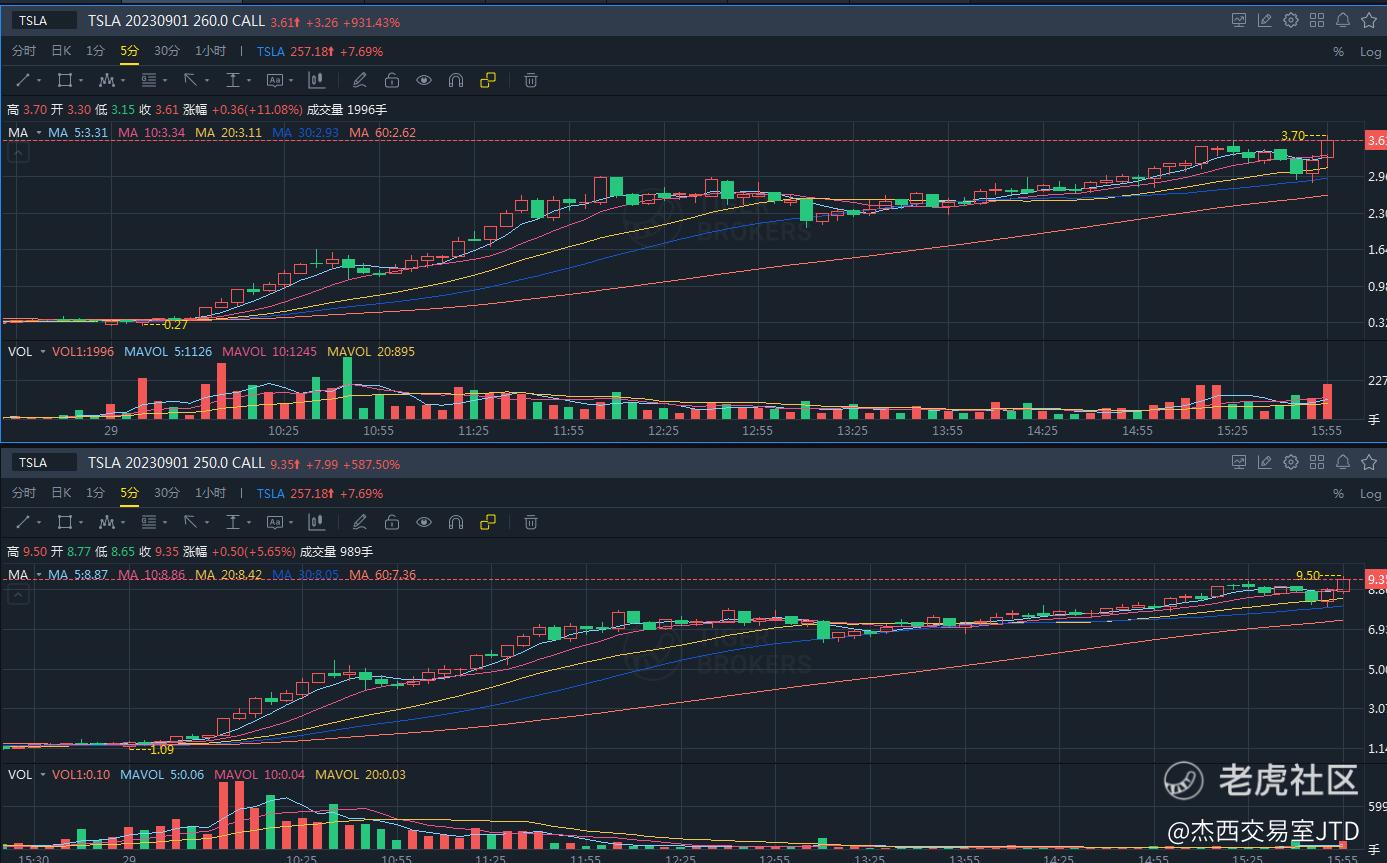Collapse indicator legend chevron in 260.0 CALL chart
The image size is (1387, 863).
[x=17, y=152]
